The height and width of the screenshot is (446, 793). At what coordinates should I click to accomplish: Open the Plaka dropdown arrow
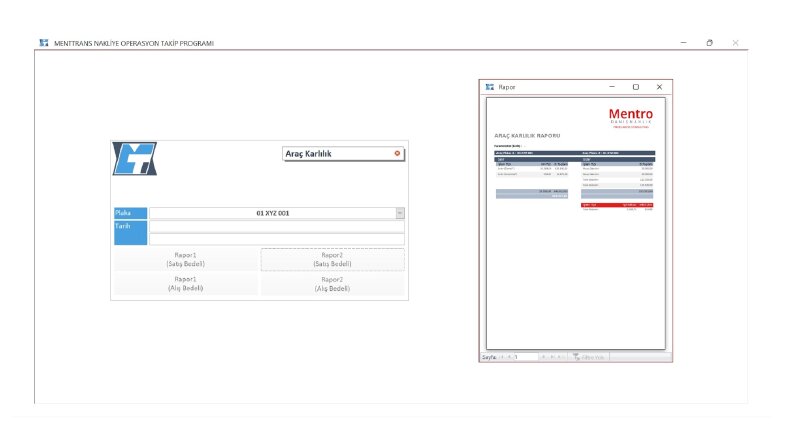(x=400, y=213)
